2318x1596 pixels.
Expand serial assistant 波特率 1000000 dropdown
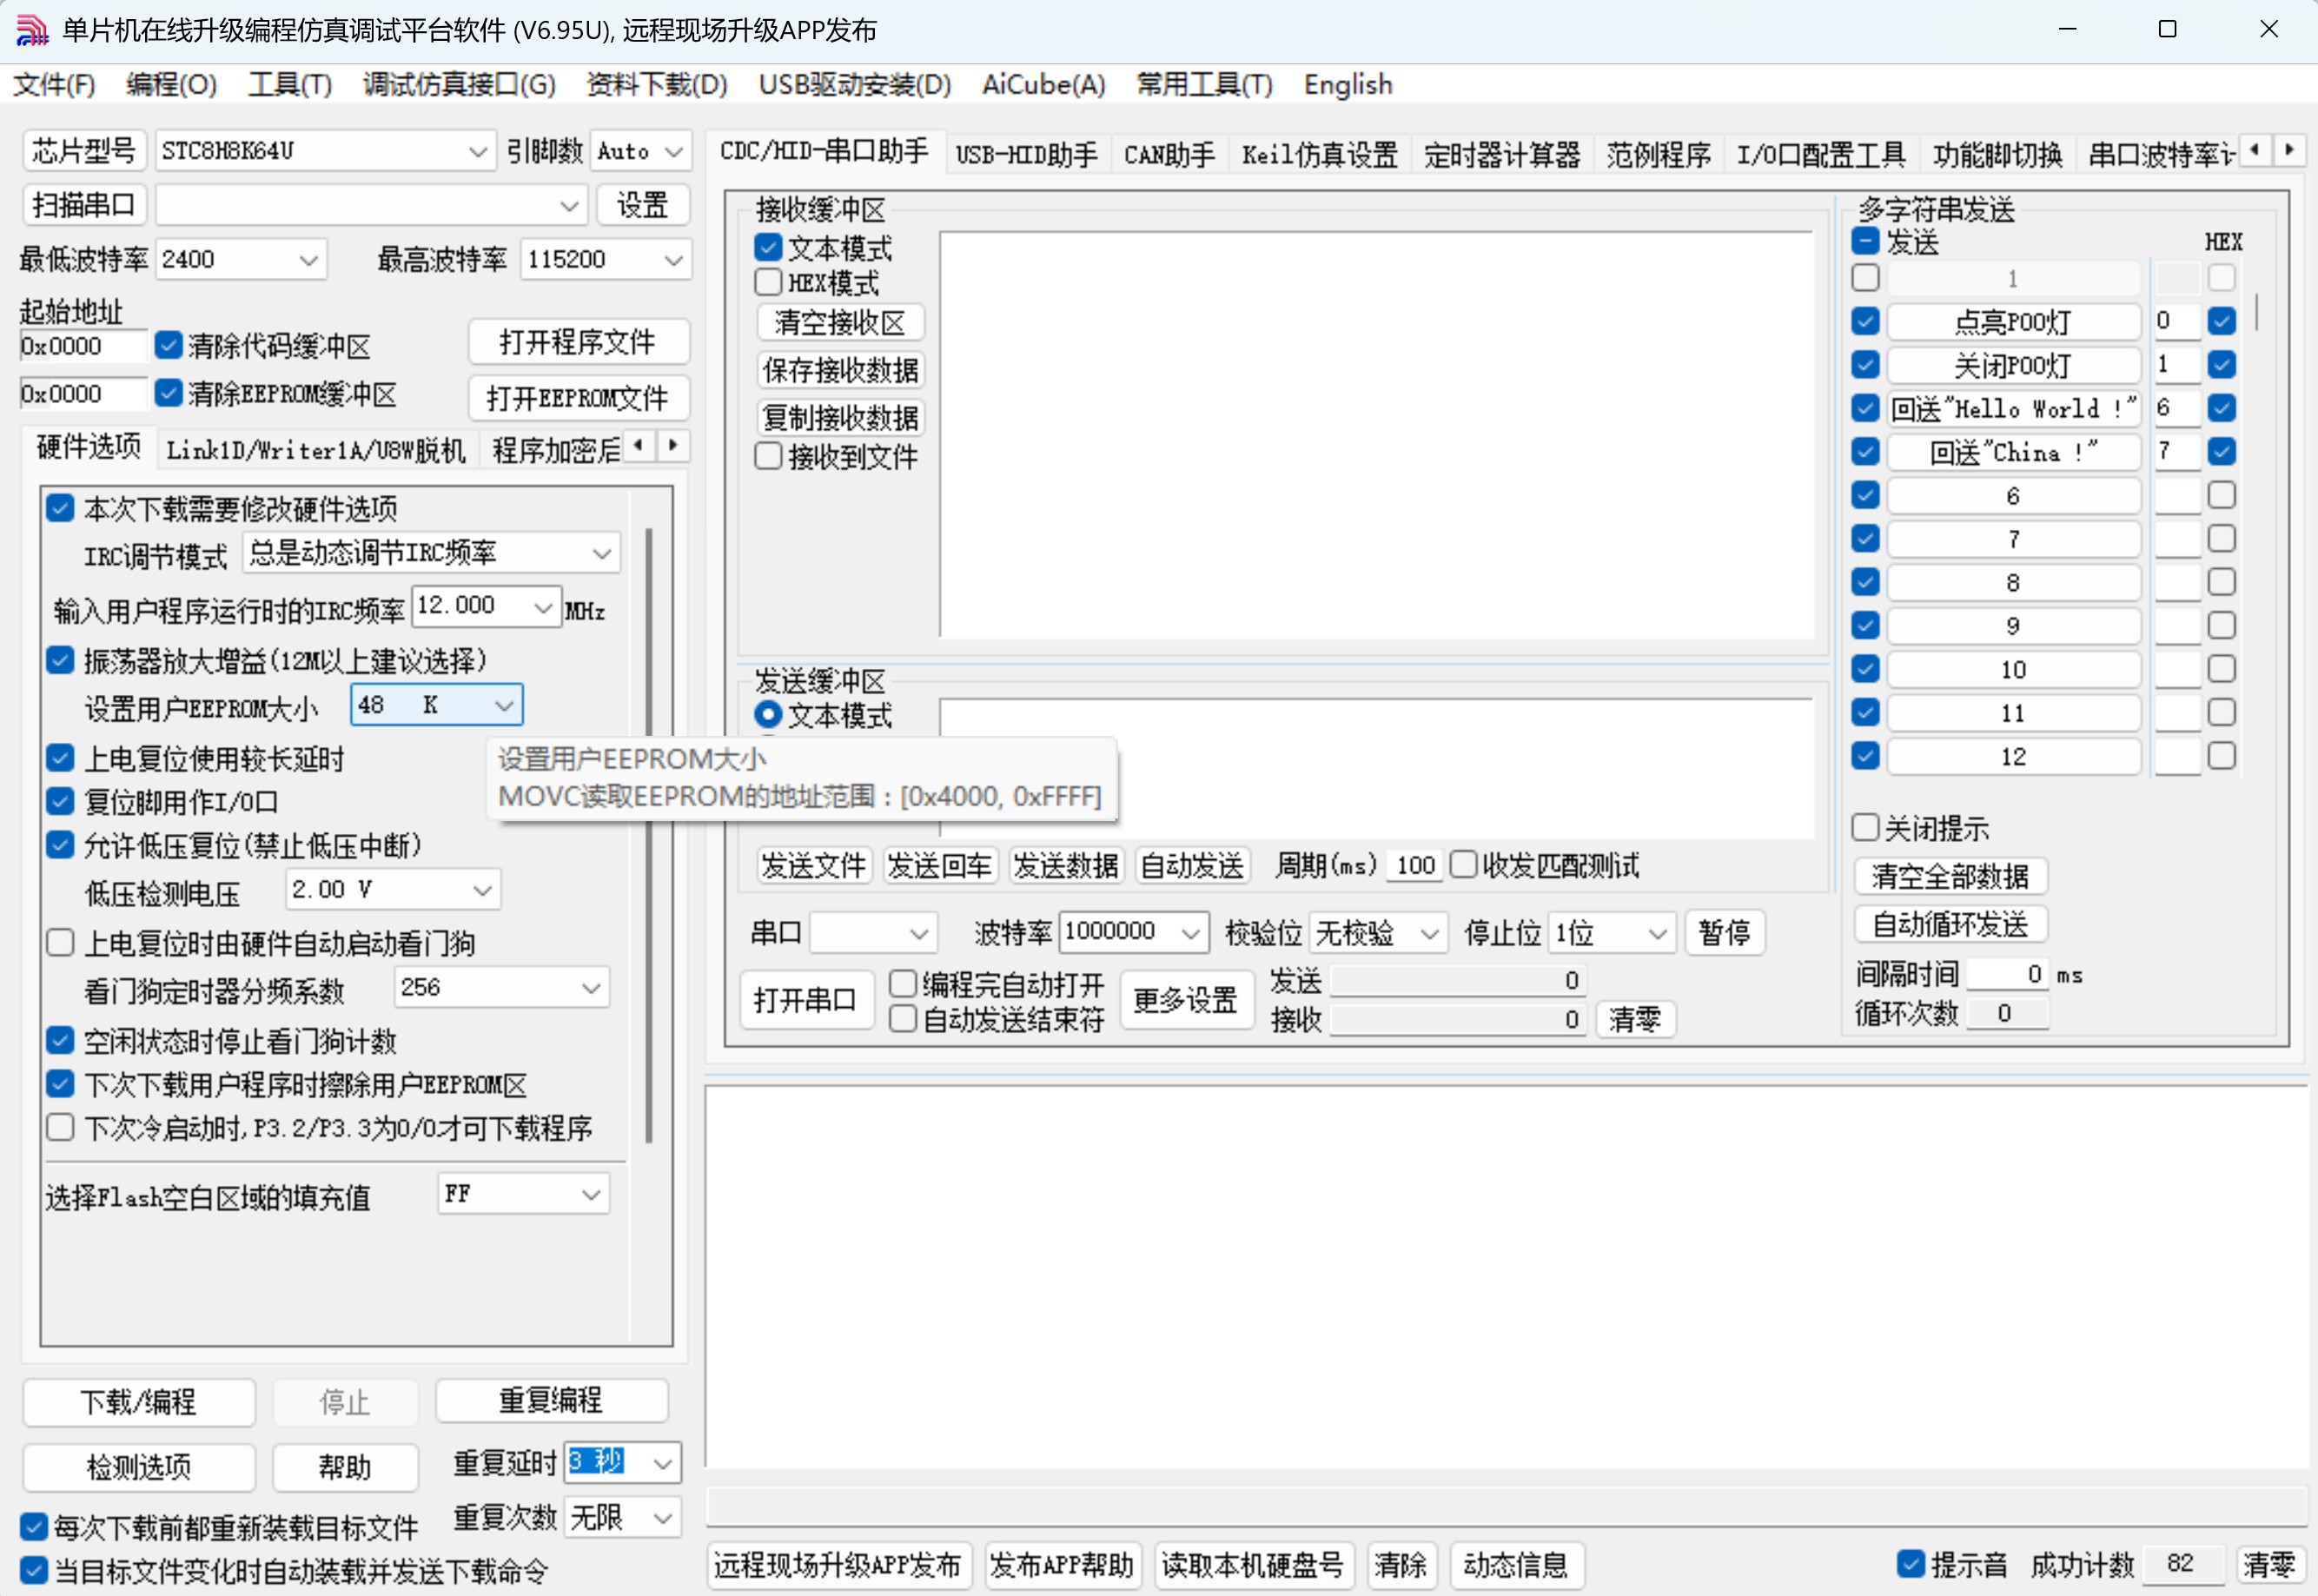[1189, 932]
